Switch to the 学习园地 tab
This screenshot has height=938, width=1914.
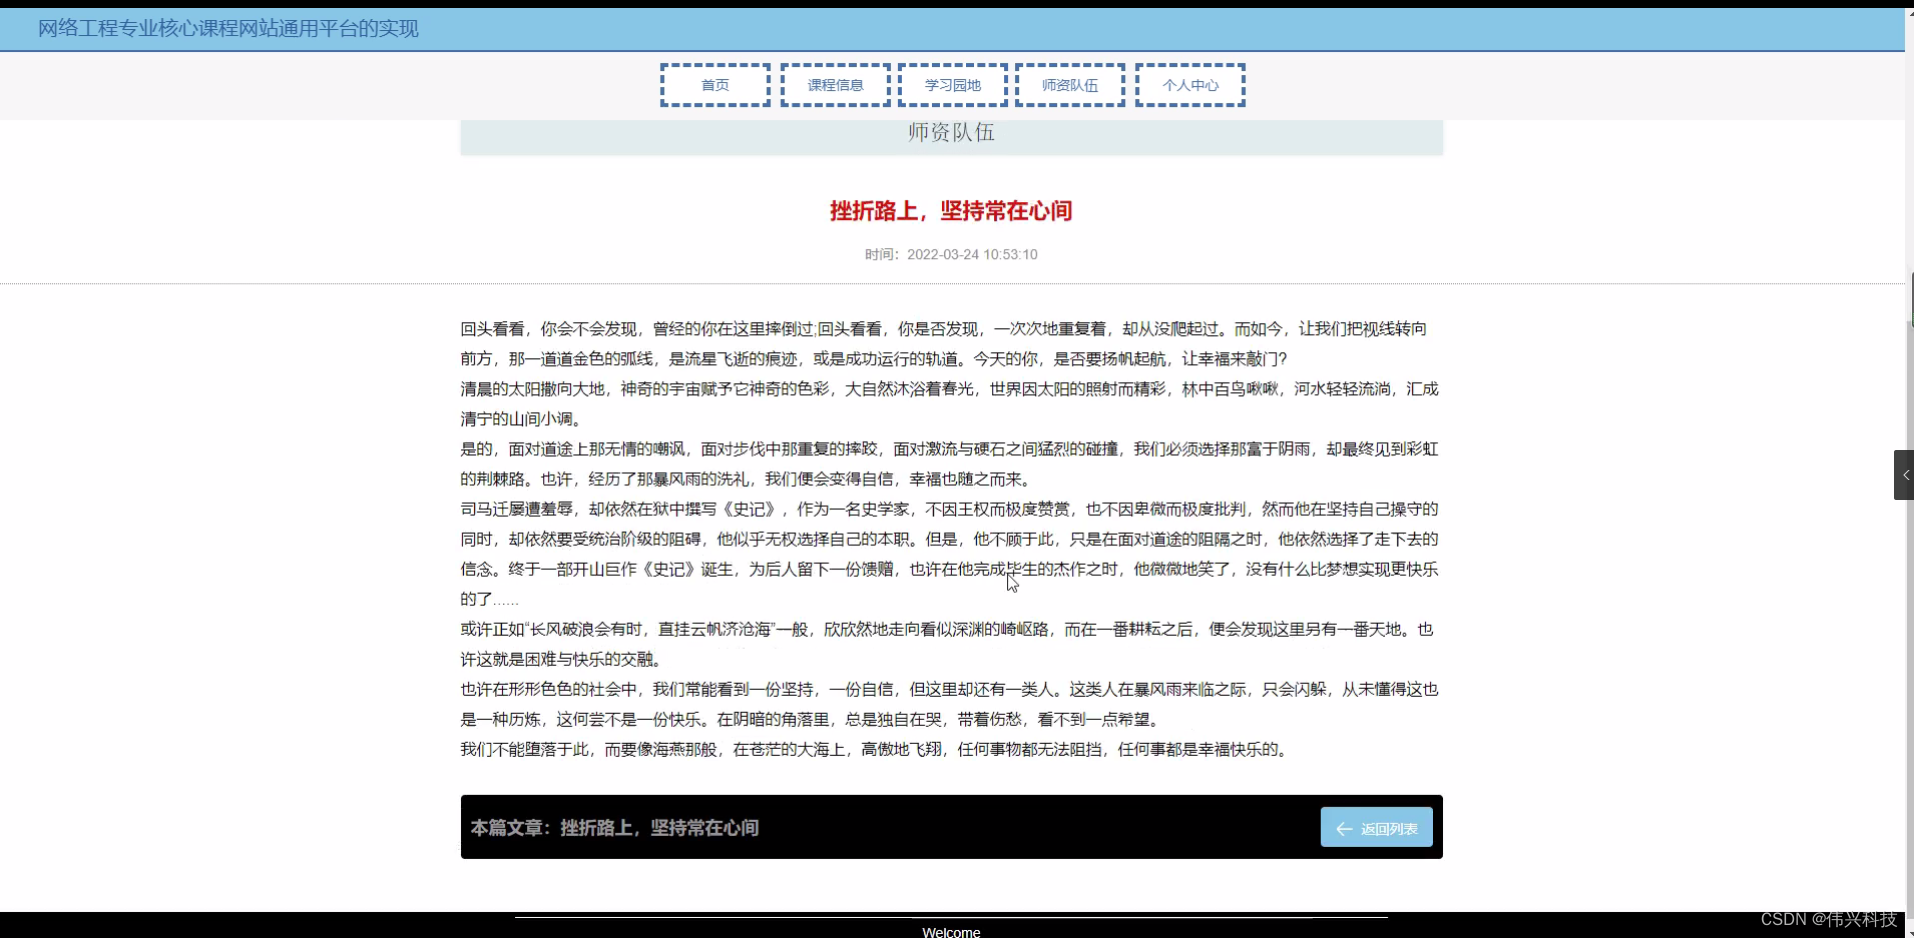[951, 85]
